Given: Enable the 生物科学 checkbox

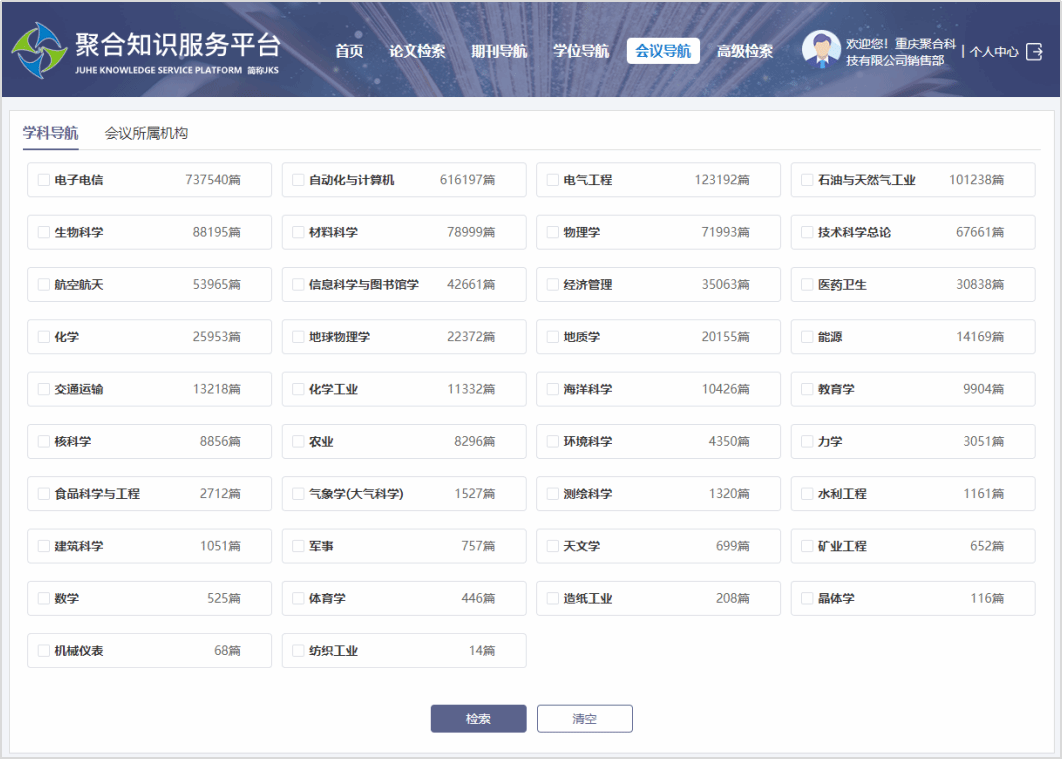Looking at the screenshot, I should pyautogui.click(x=43, y=232).
